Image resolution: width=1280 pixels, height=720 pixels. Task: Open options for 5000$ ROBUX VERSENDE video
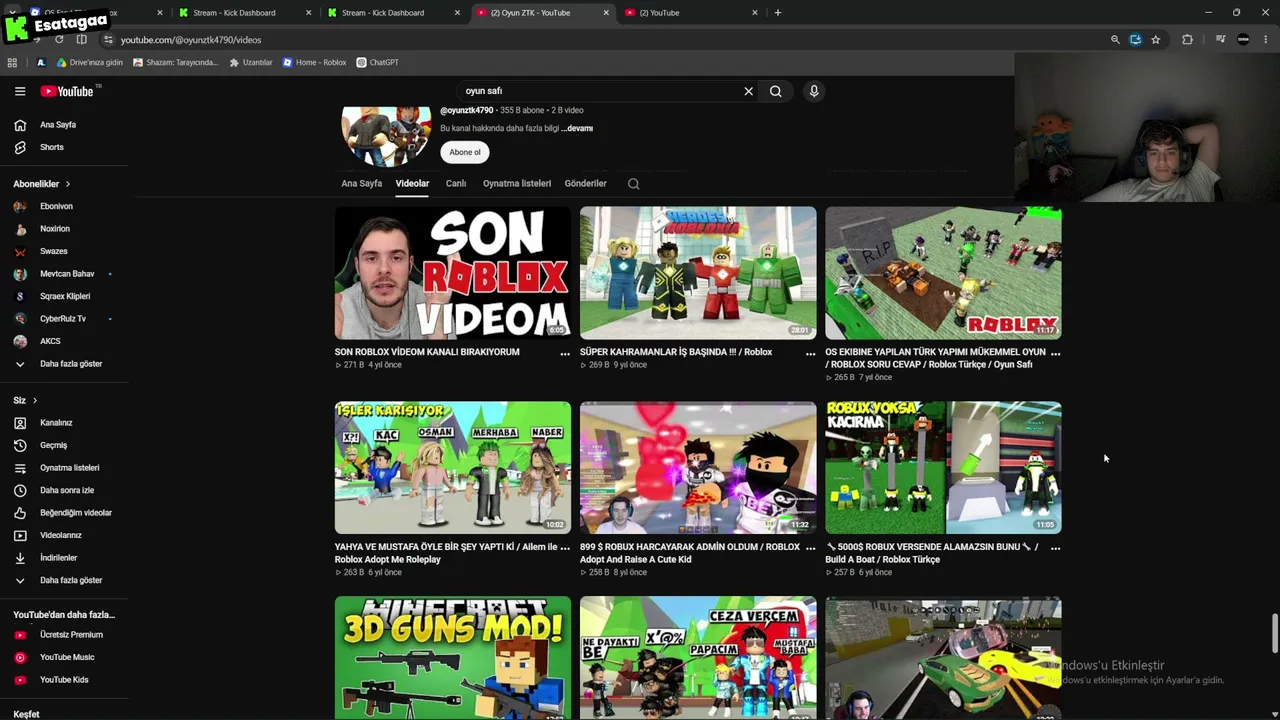point(1055,548)
